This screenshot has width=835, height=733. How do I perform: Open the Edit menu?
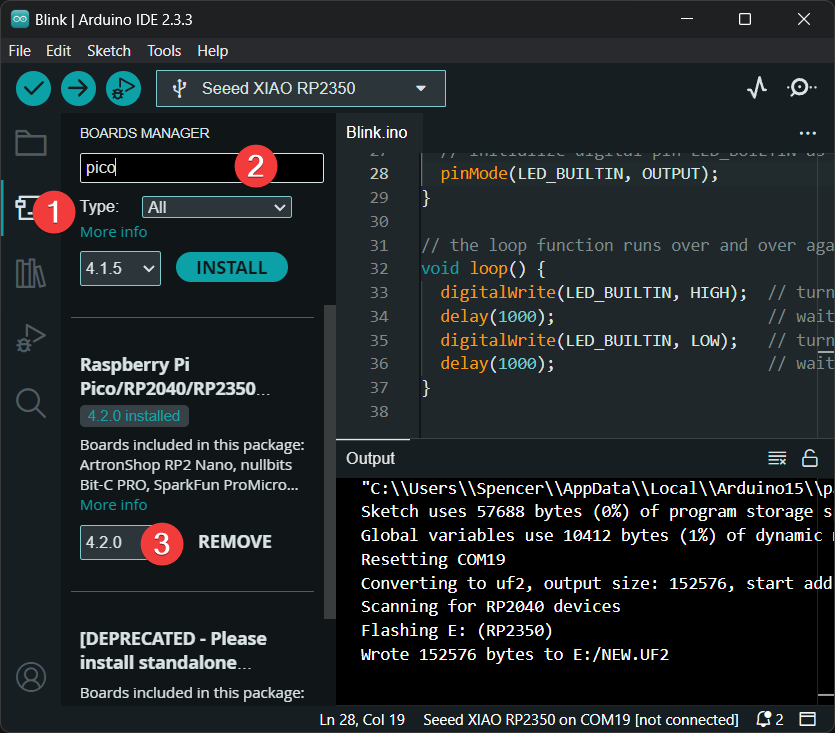coord(59,51)
